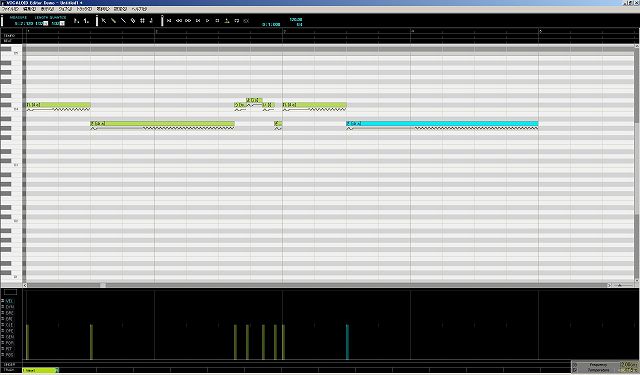The width and height of the screenshot is (640, 375).
Task: Open the トラック (Track) menu
Action: 84,9
